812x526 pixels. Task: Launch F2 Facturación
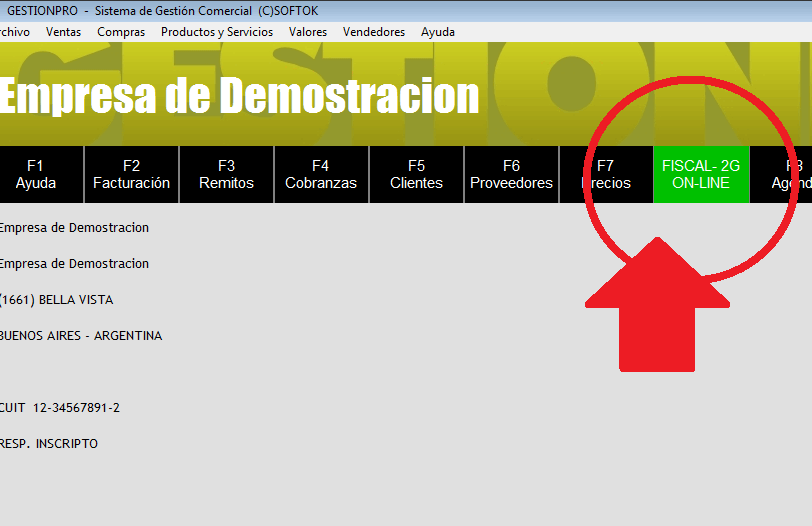tap(132, 174)
